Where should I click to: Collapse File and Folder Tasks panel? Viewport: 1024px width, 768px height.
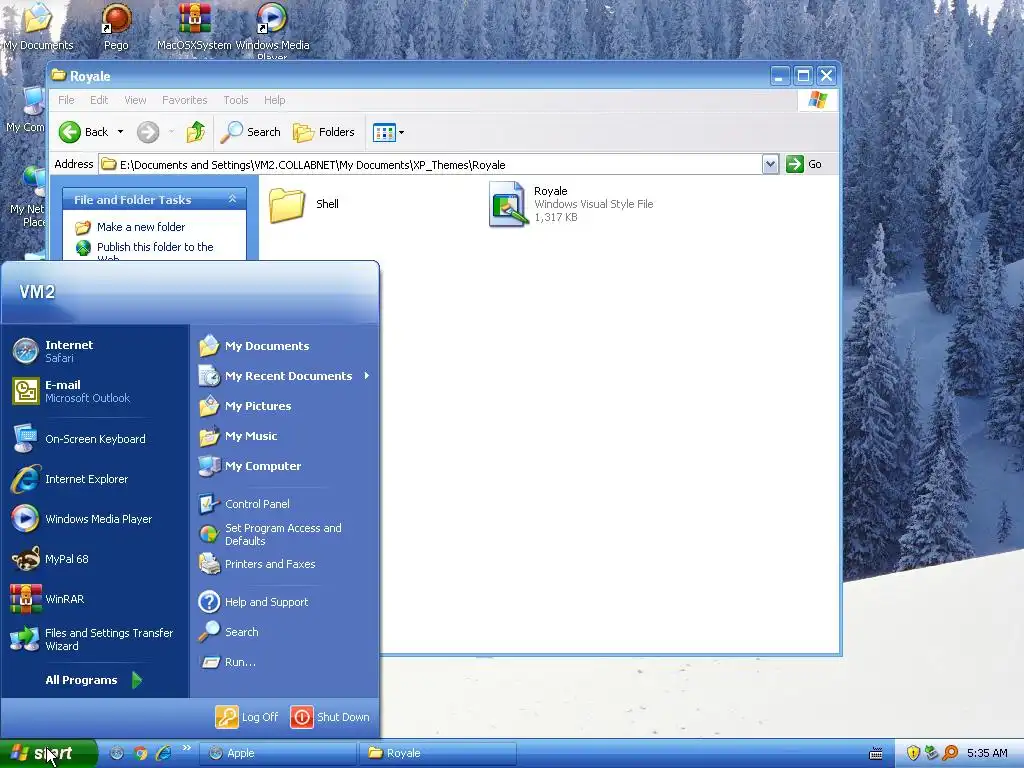(232, 199)
